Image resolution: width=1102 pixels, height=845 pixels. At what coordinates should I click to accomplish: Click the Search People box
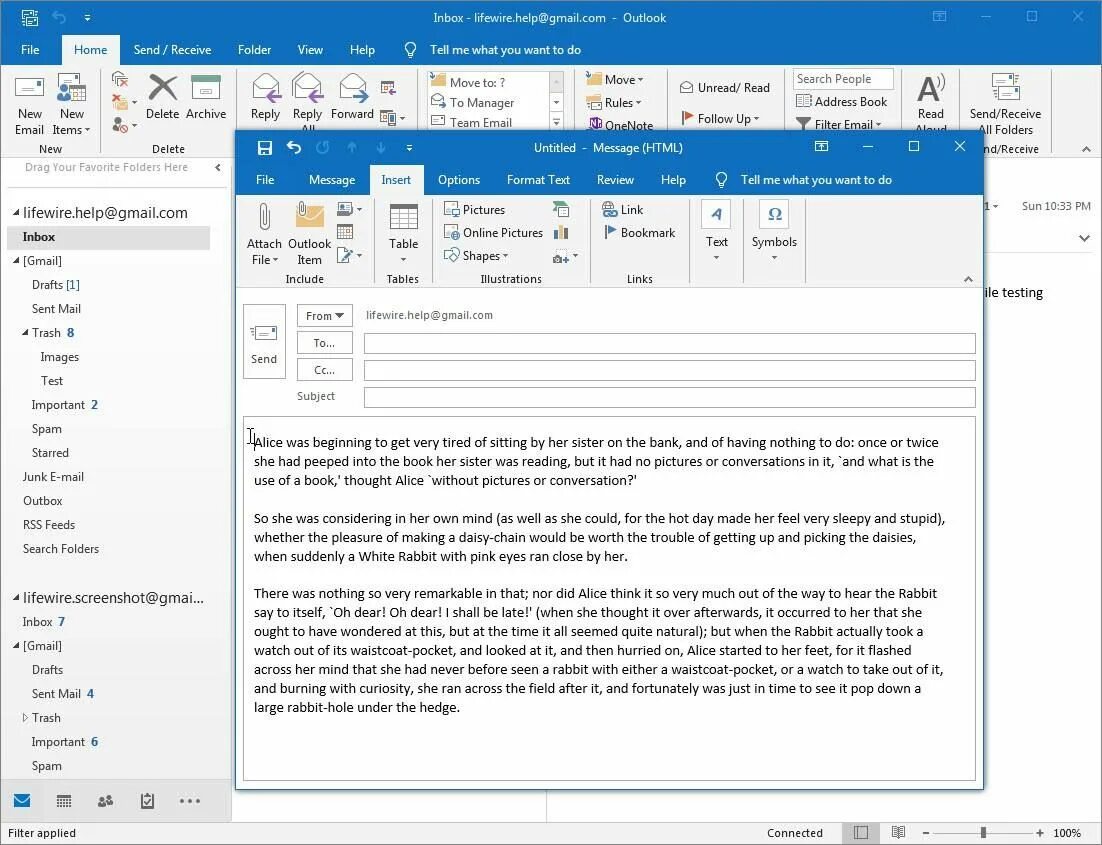pyautogui.click(x=843, y=79)
